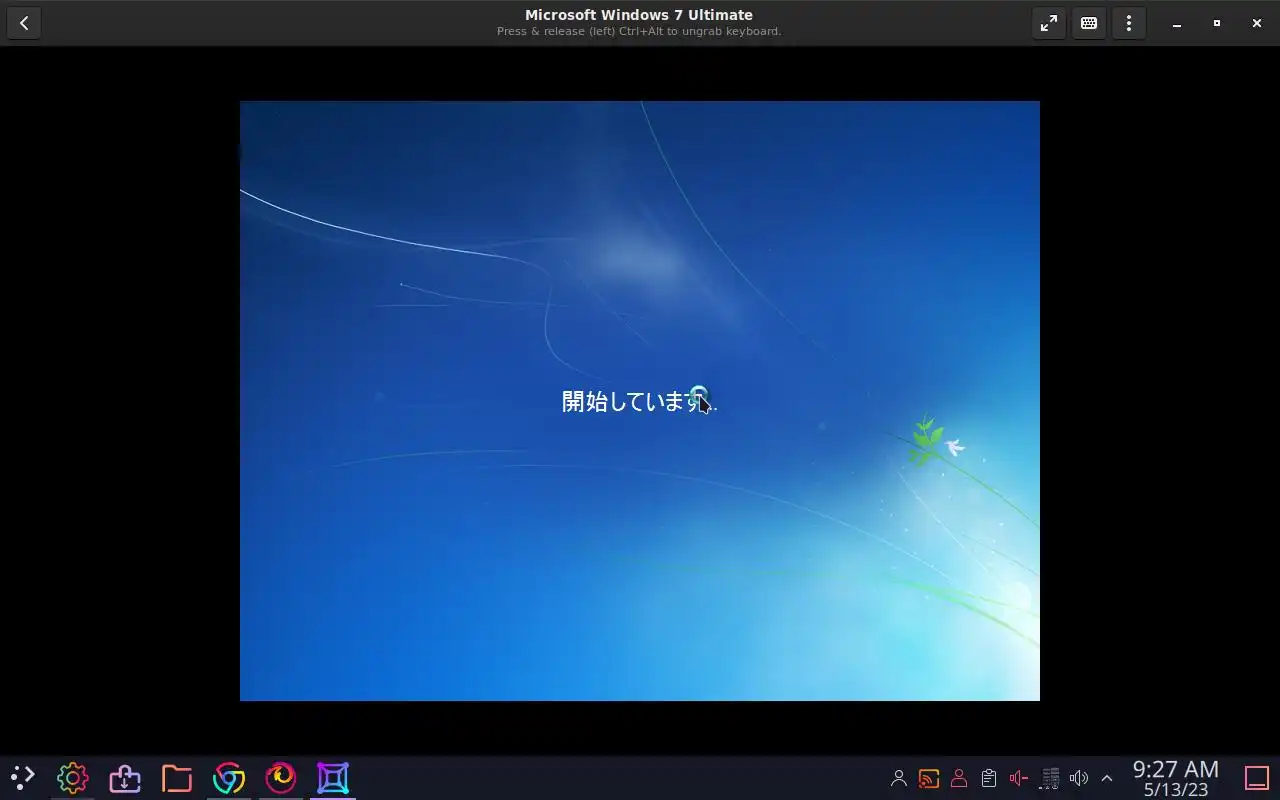Maximize the Windows 7 VM window
The width and height of the screenshot is (1280, 800).
pos(1217,23)
